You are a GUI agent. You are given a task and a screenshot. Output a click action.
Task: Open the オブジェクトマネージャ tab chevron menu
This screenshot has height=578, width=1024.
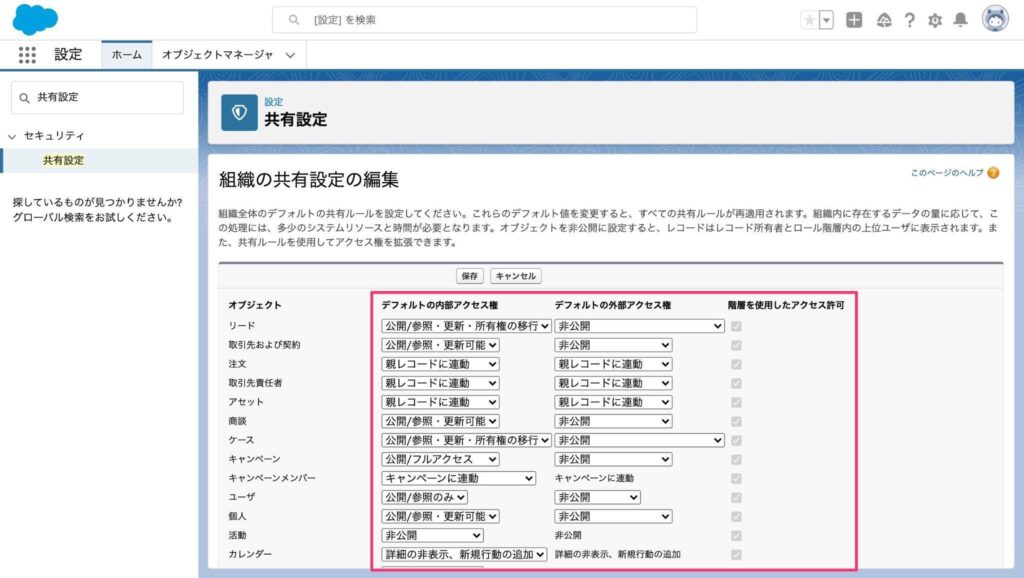point(290,56)
